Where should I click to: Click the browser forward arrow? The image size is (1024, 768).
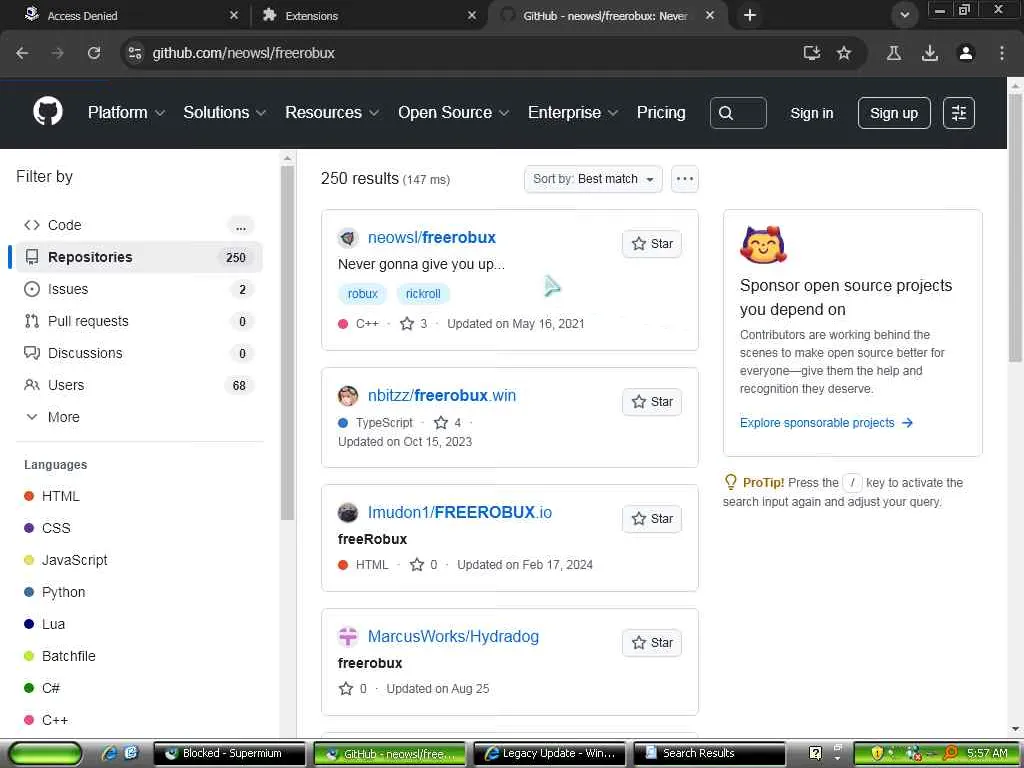click(58, 53)
